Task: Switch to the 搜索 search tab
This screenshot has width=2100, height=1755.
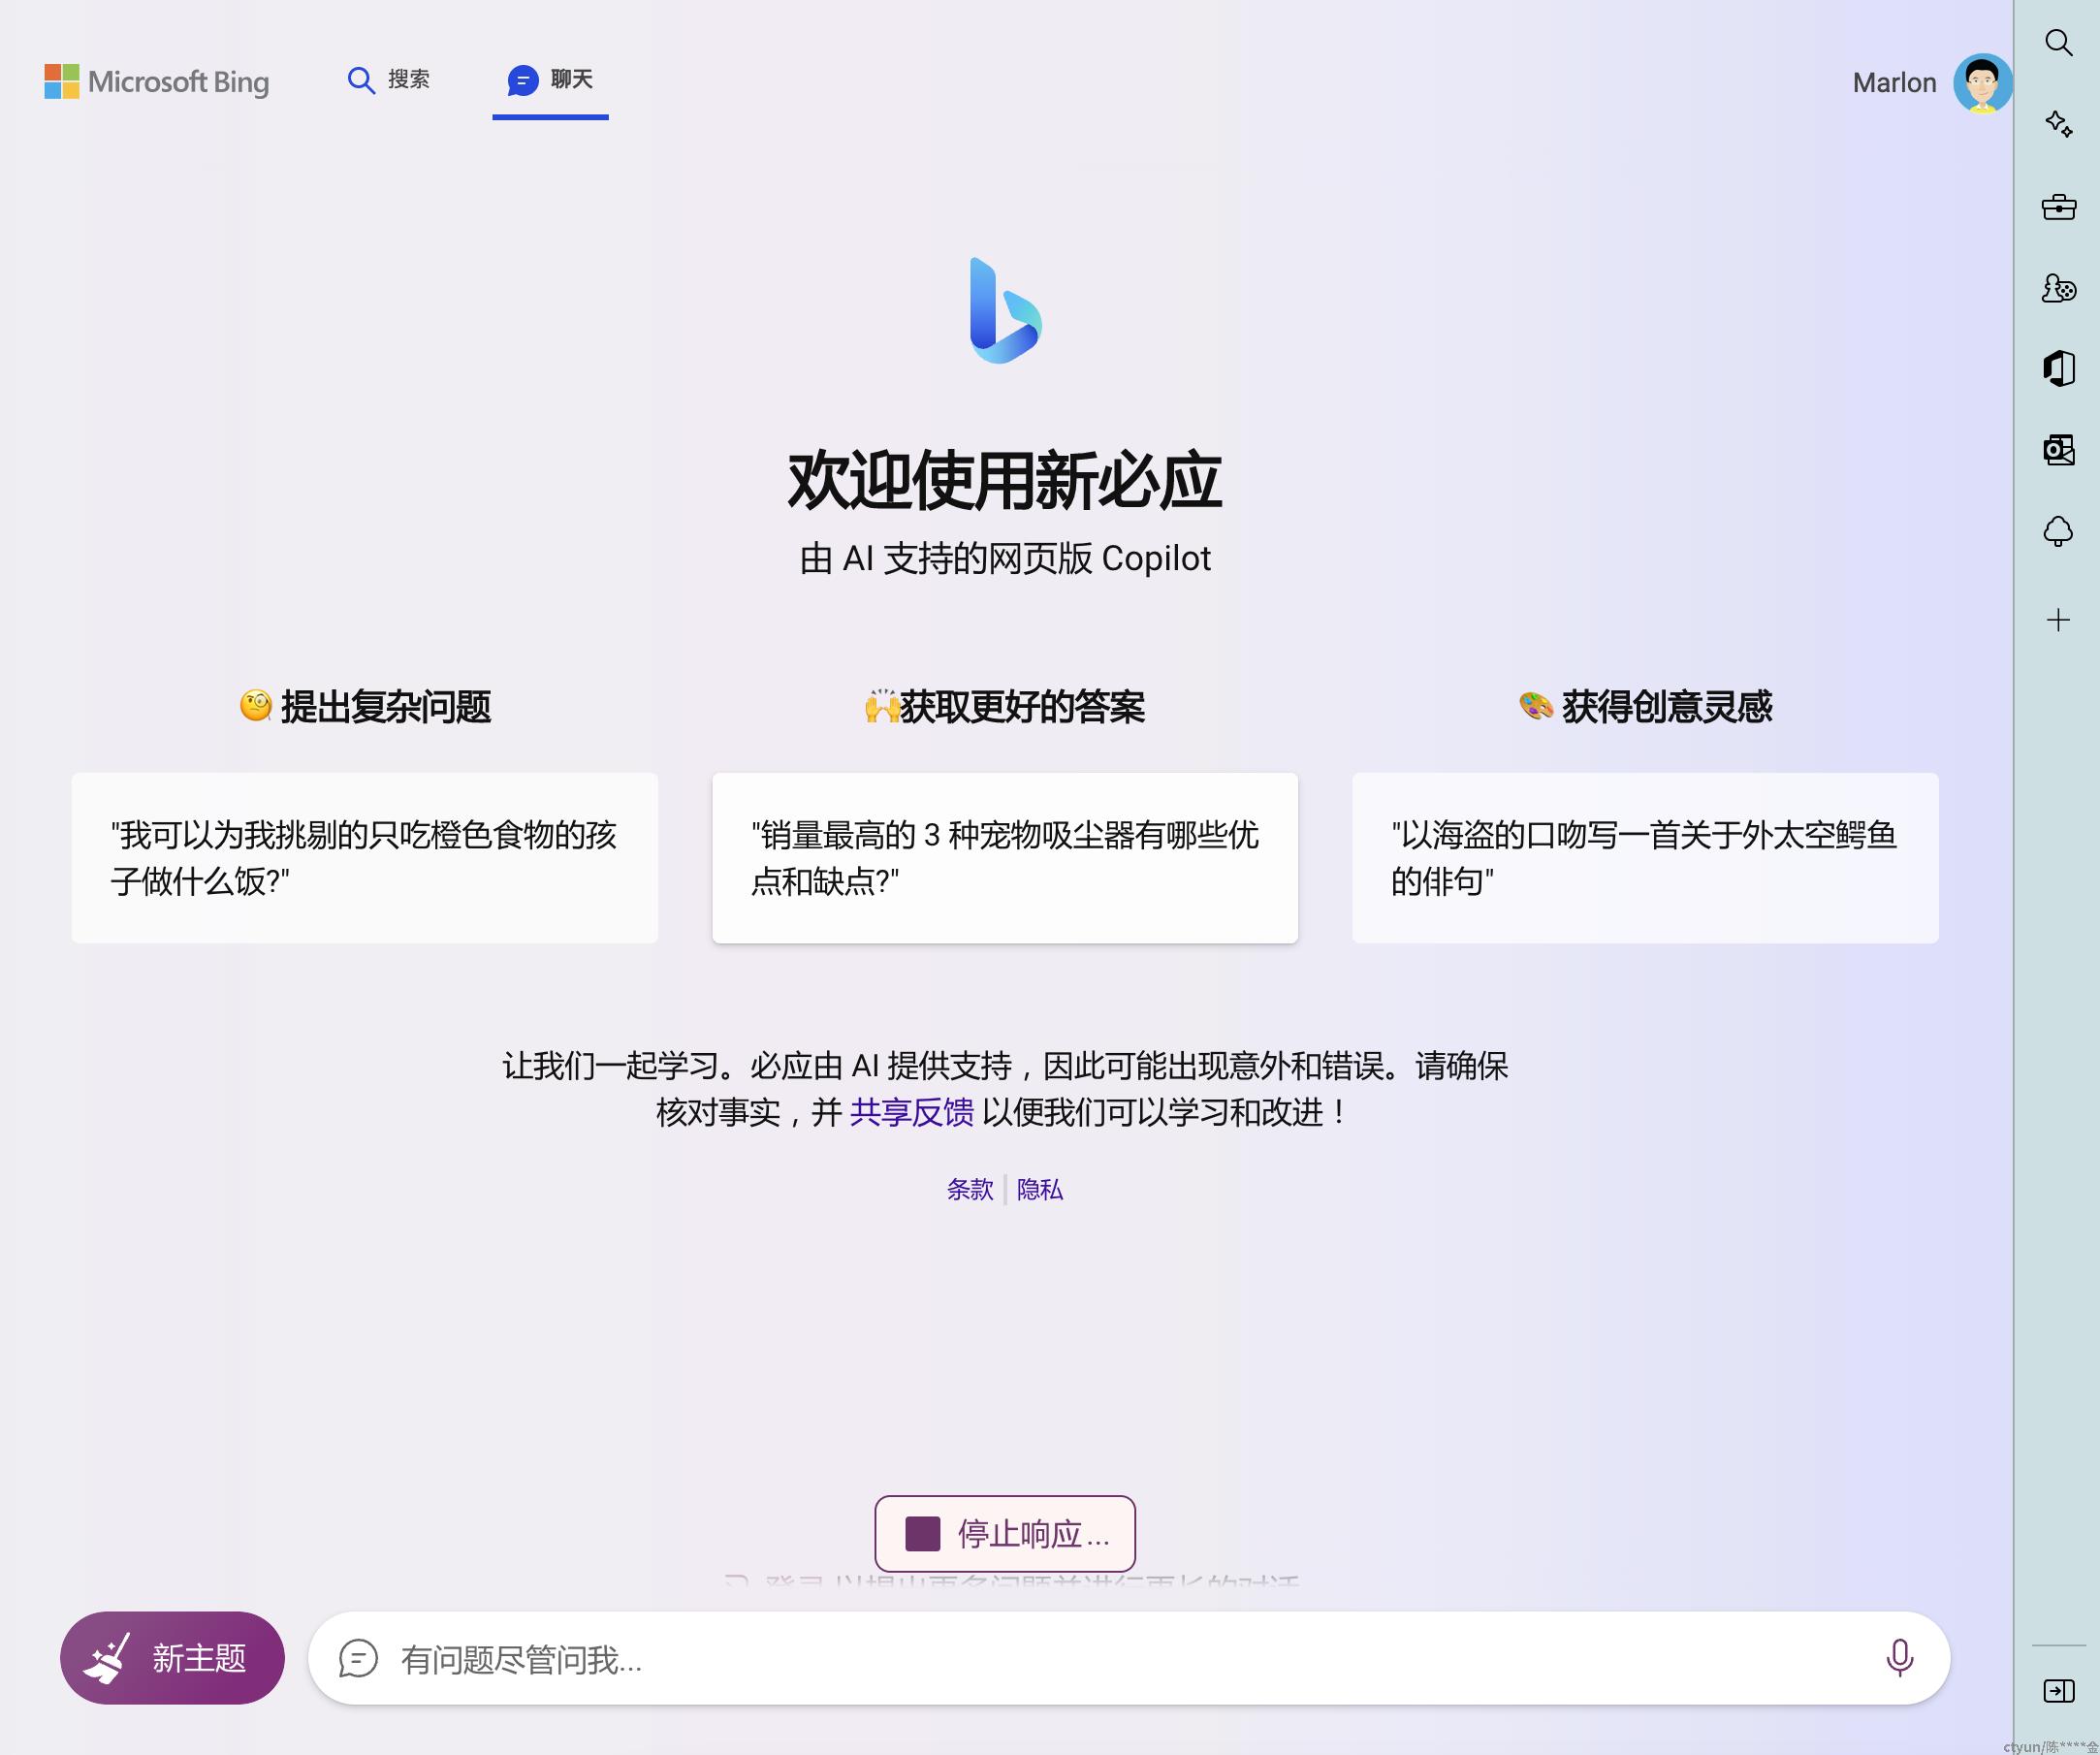Action: tap(388, 80)
